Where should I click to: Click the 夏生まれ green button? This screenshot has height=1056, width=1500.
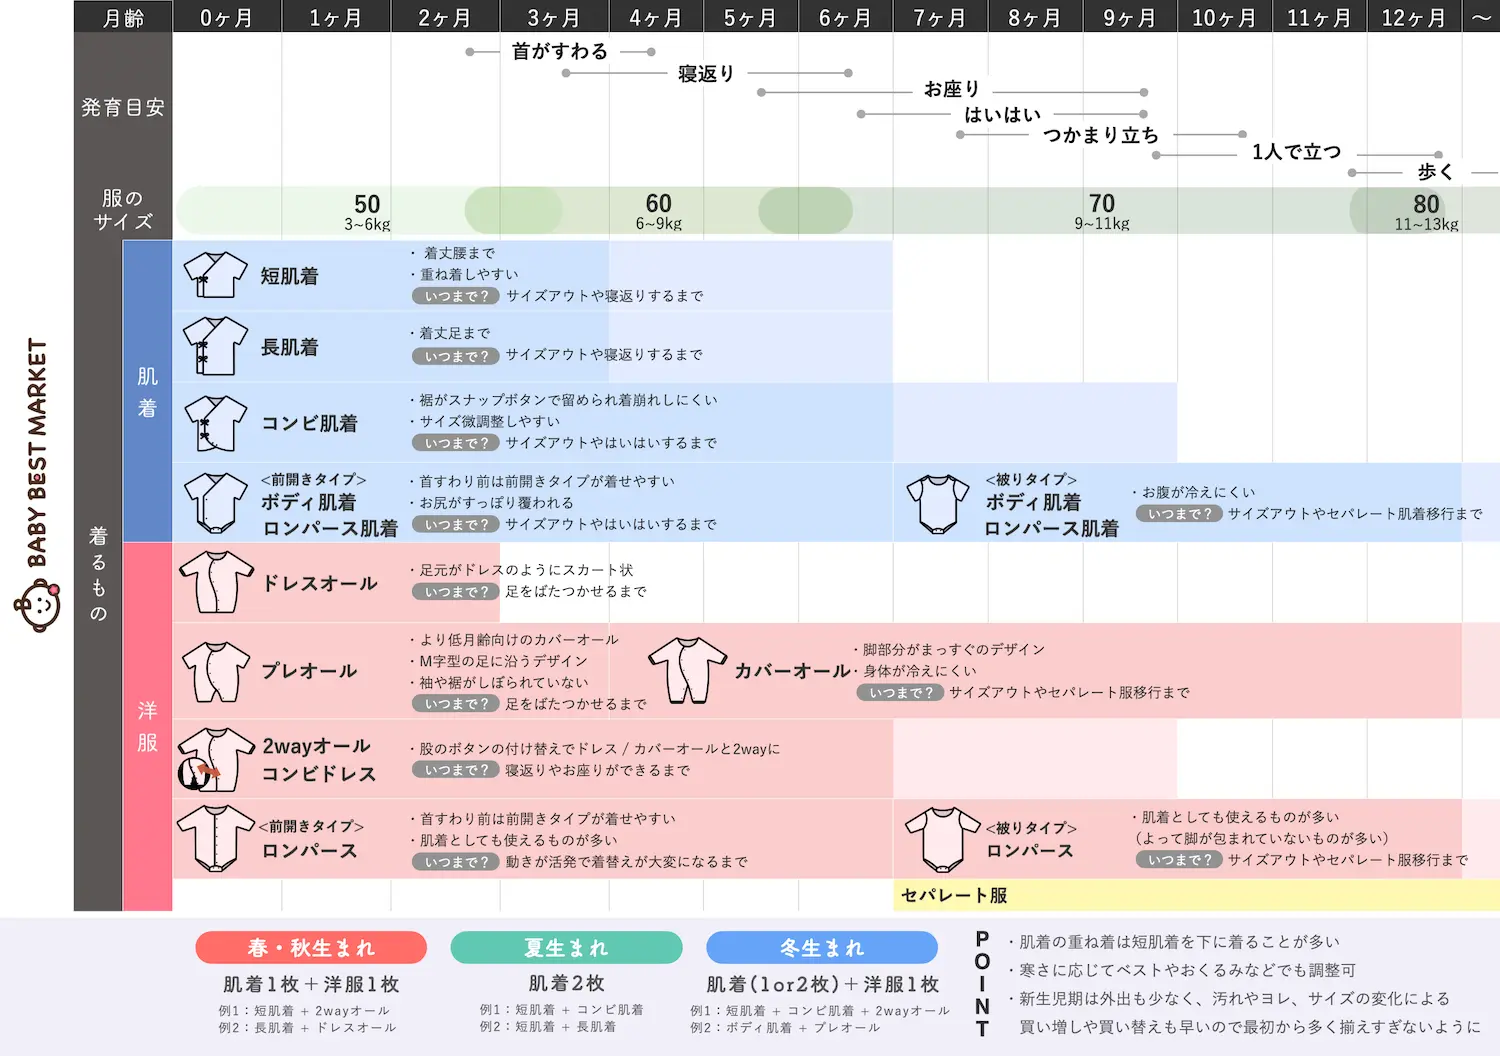coord(565,946)
